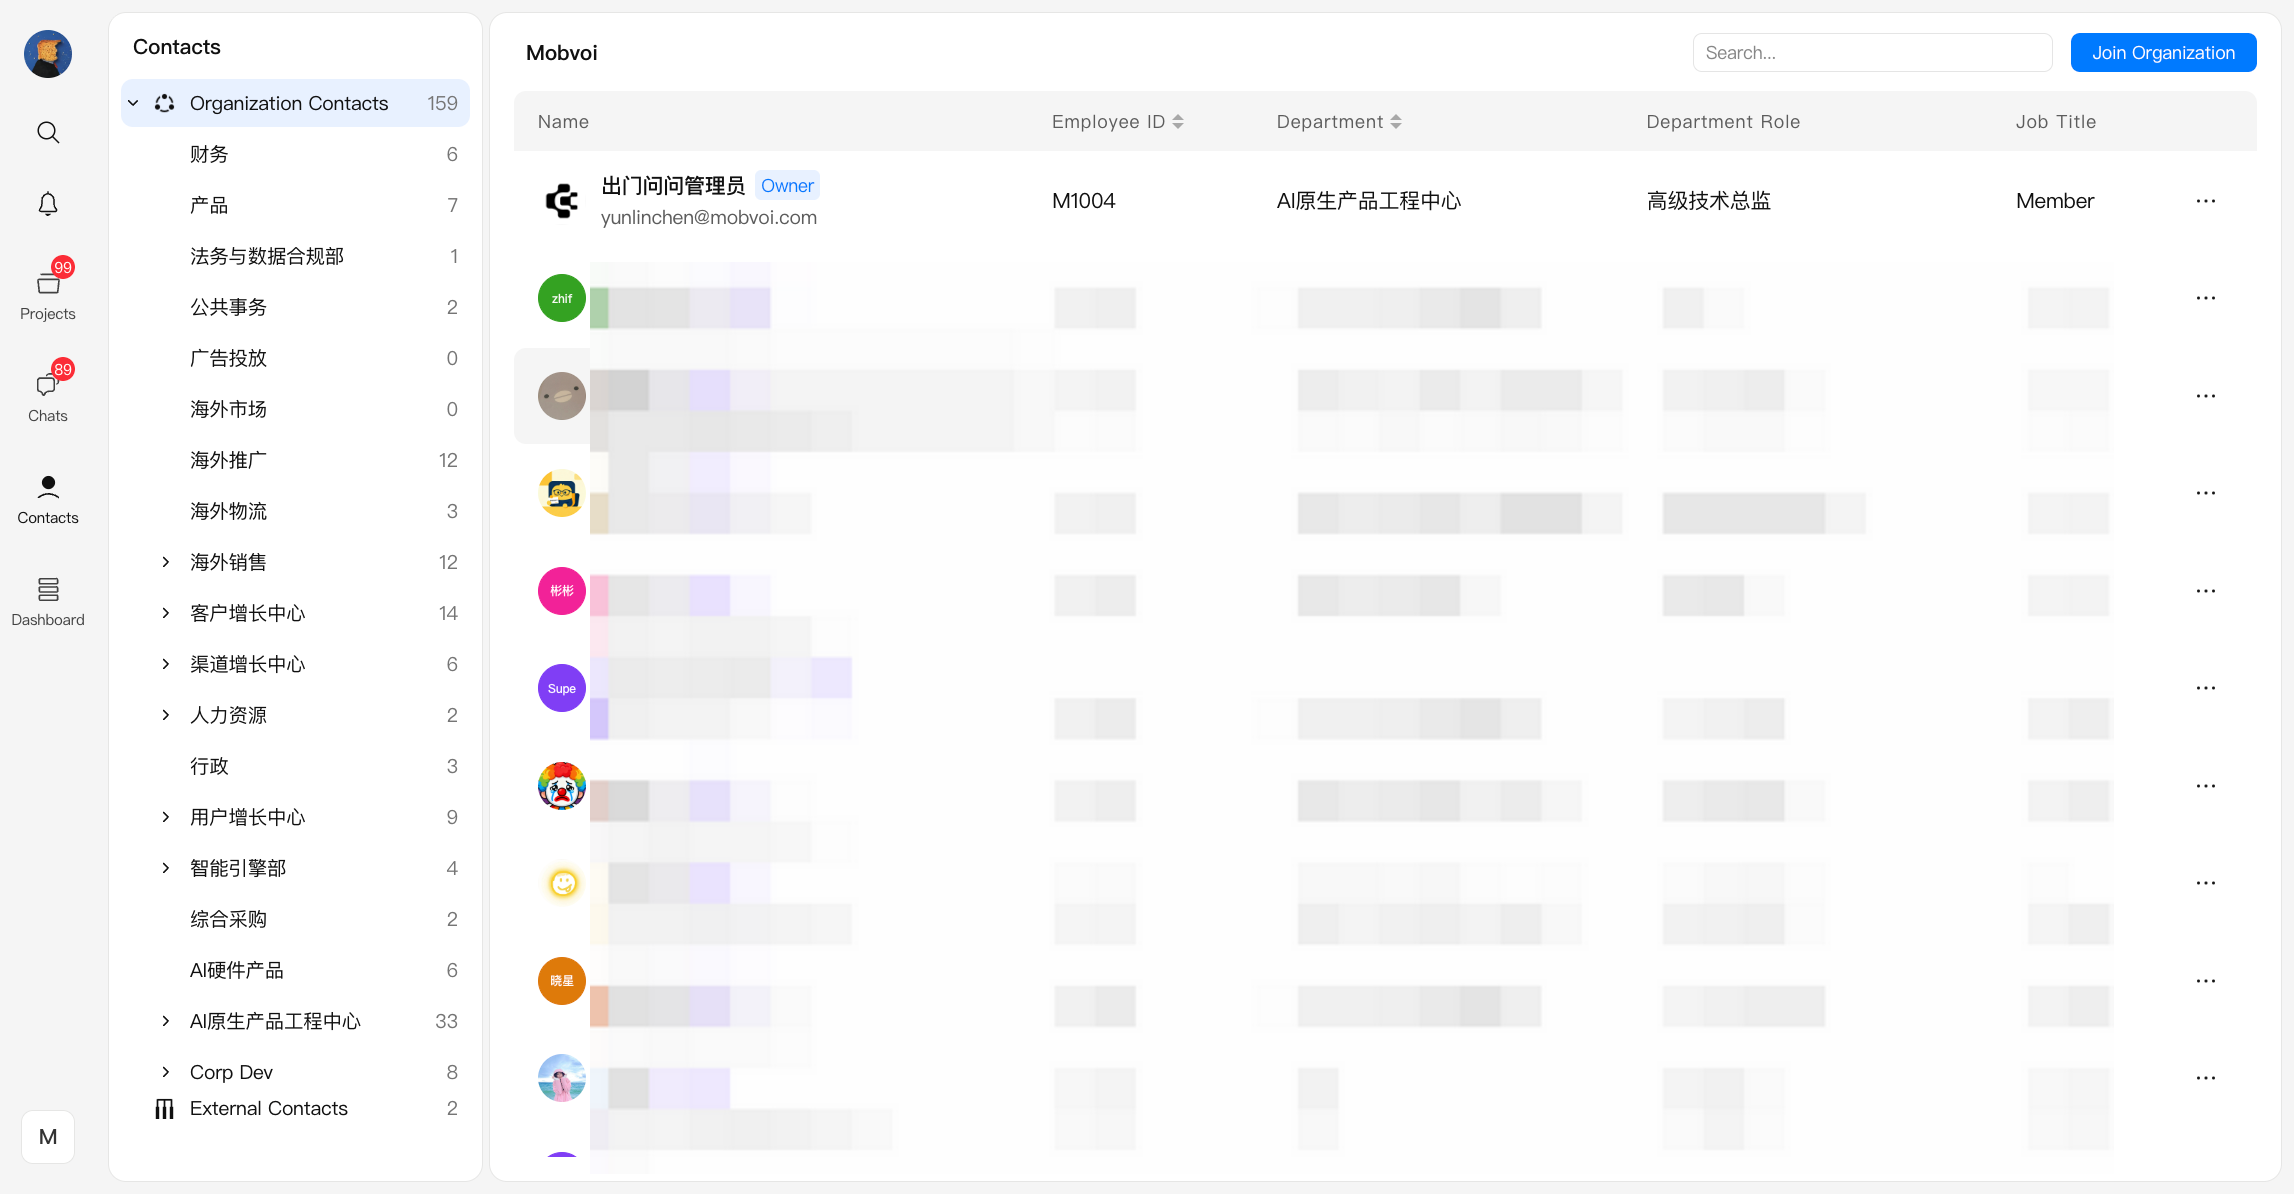Select Contacts in the sidebar
Viewport: 2294px width, 1194px height.
(x=48, y=500)
